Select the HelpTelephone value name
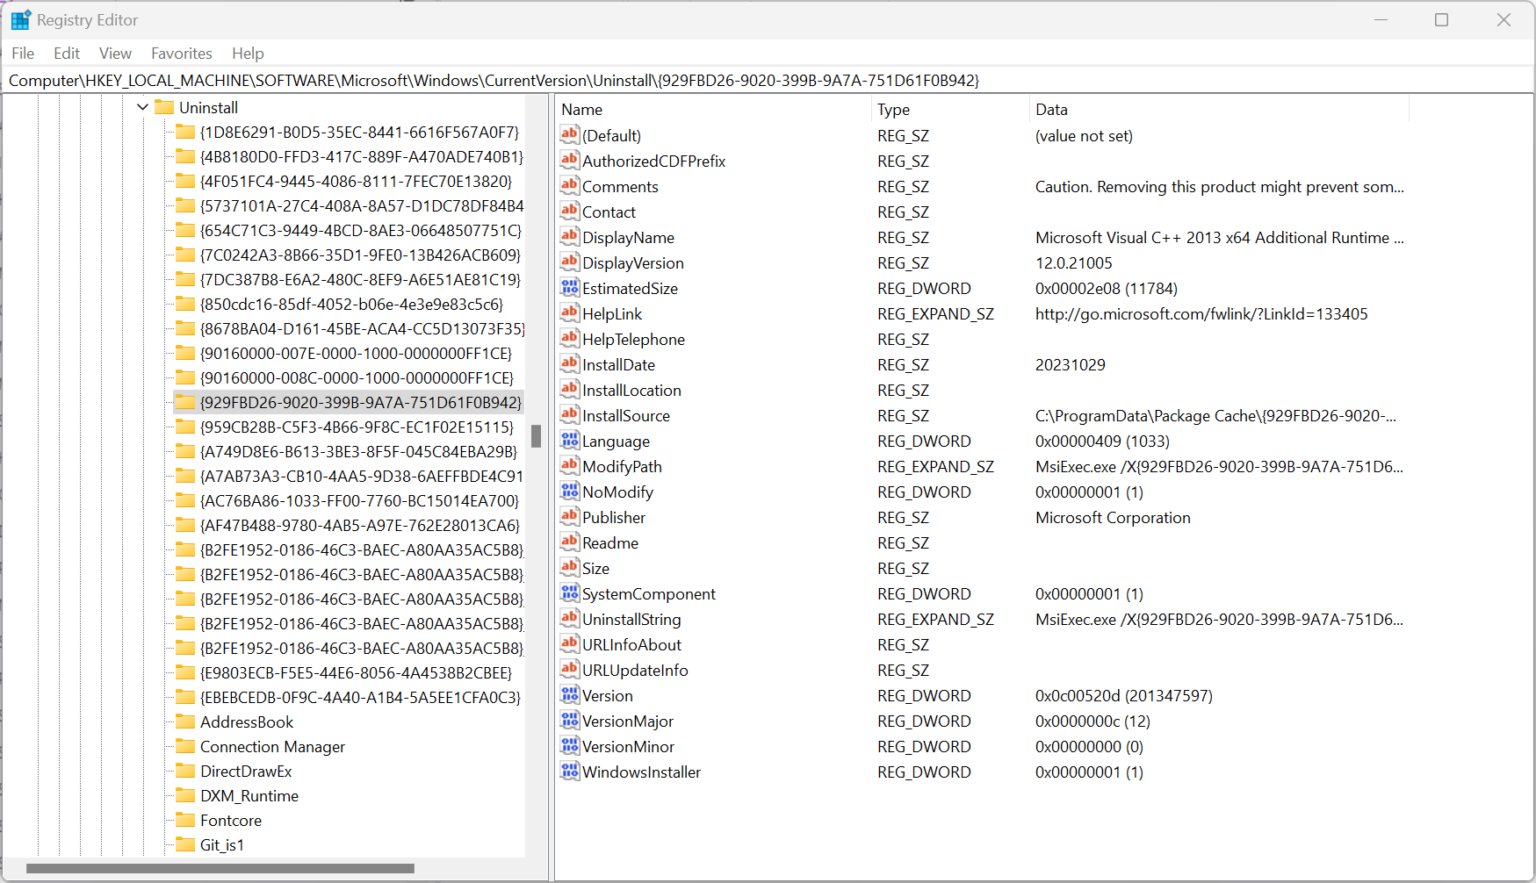Screen dimensions: 1536x883 pyautogui.click(x=634, y=340)
